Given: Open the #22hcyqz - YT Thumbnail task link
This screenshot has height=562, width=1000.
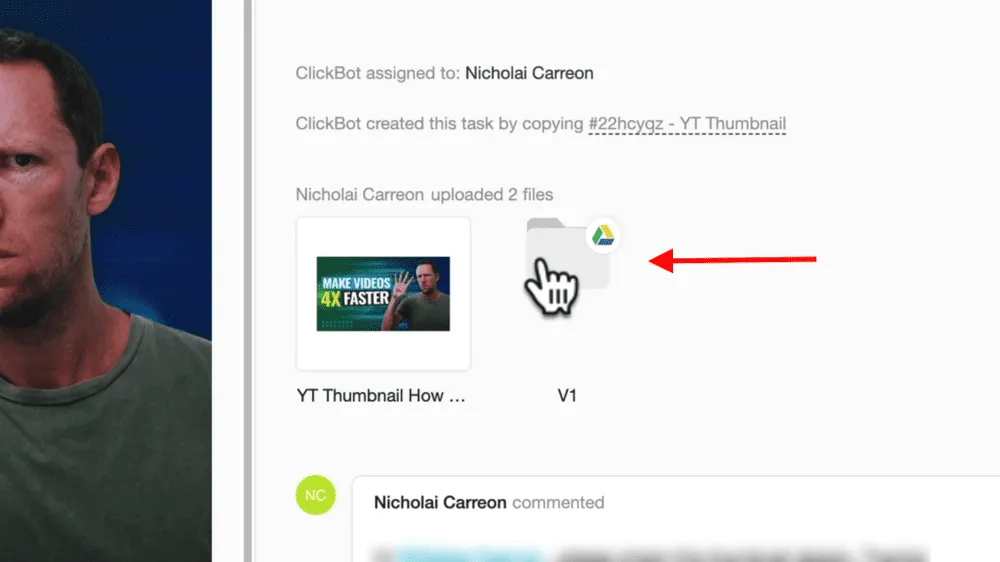Looking at the screenshot, I should click(687, 124).
